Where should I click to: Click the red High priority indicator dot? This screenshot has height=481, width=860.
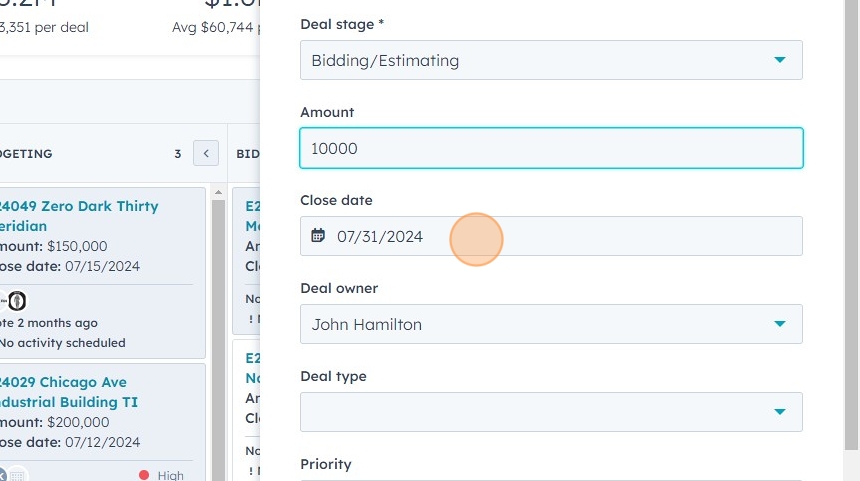click(x=144, y=475)
